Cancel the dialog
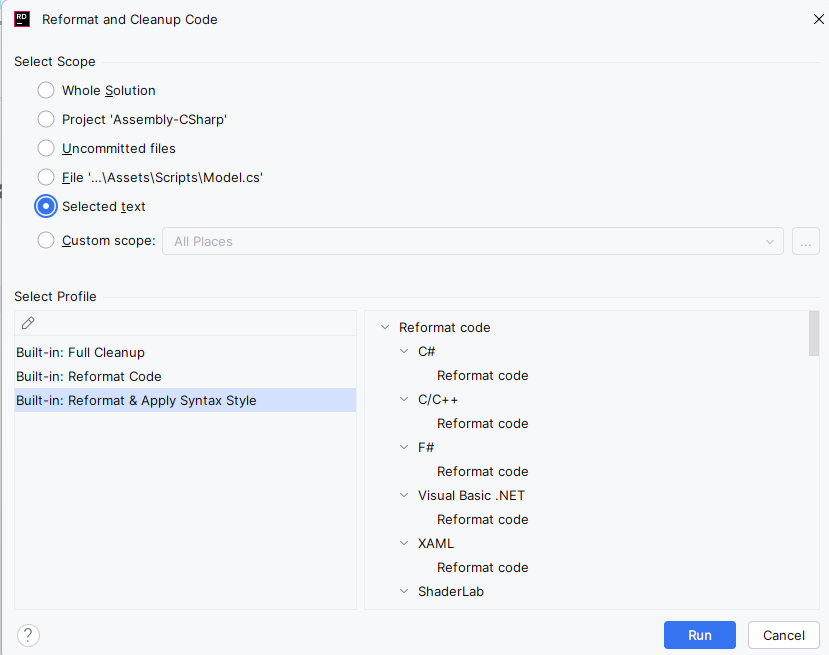The height and width of the screenshot is (655, 829). pyautogui.click(x=783, y=635)
